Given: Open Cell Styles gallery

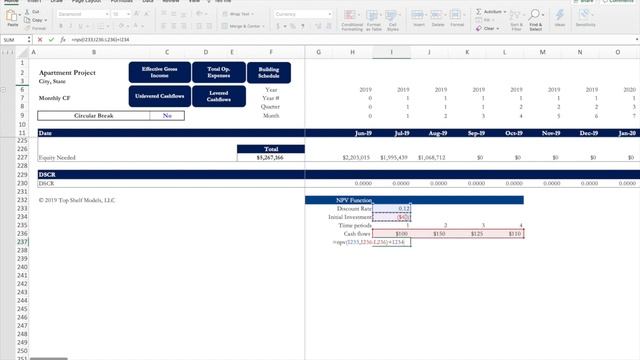Looking at the screenshot, I should (392, 20).
